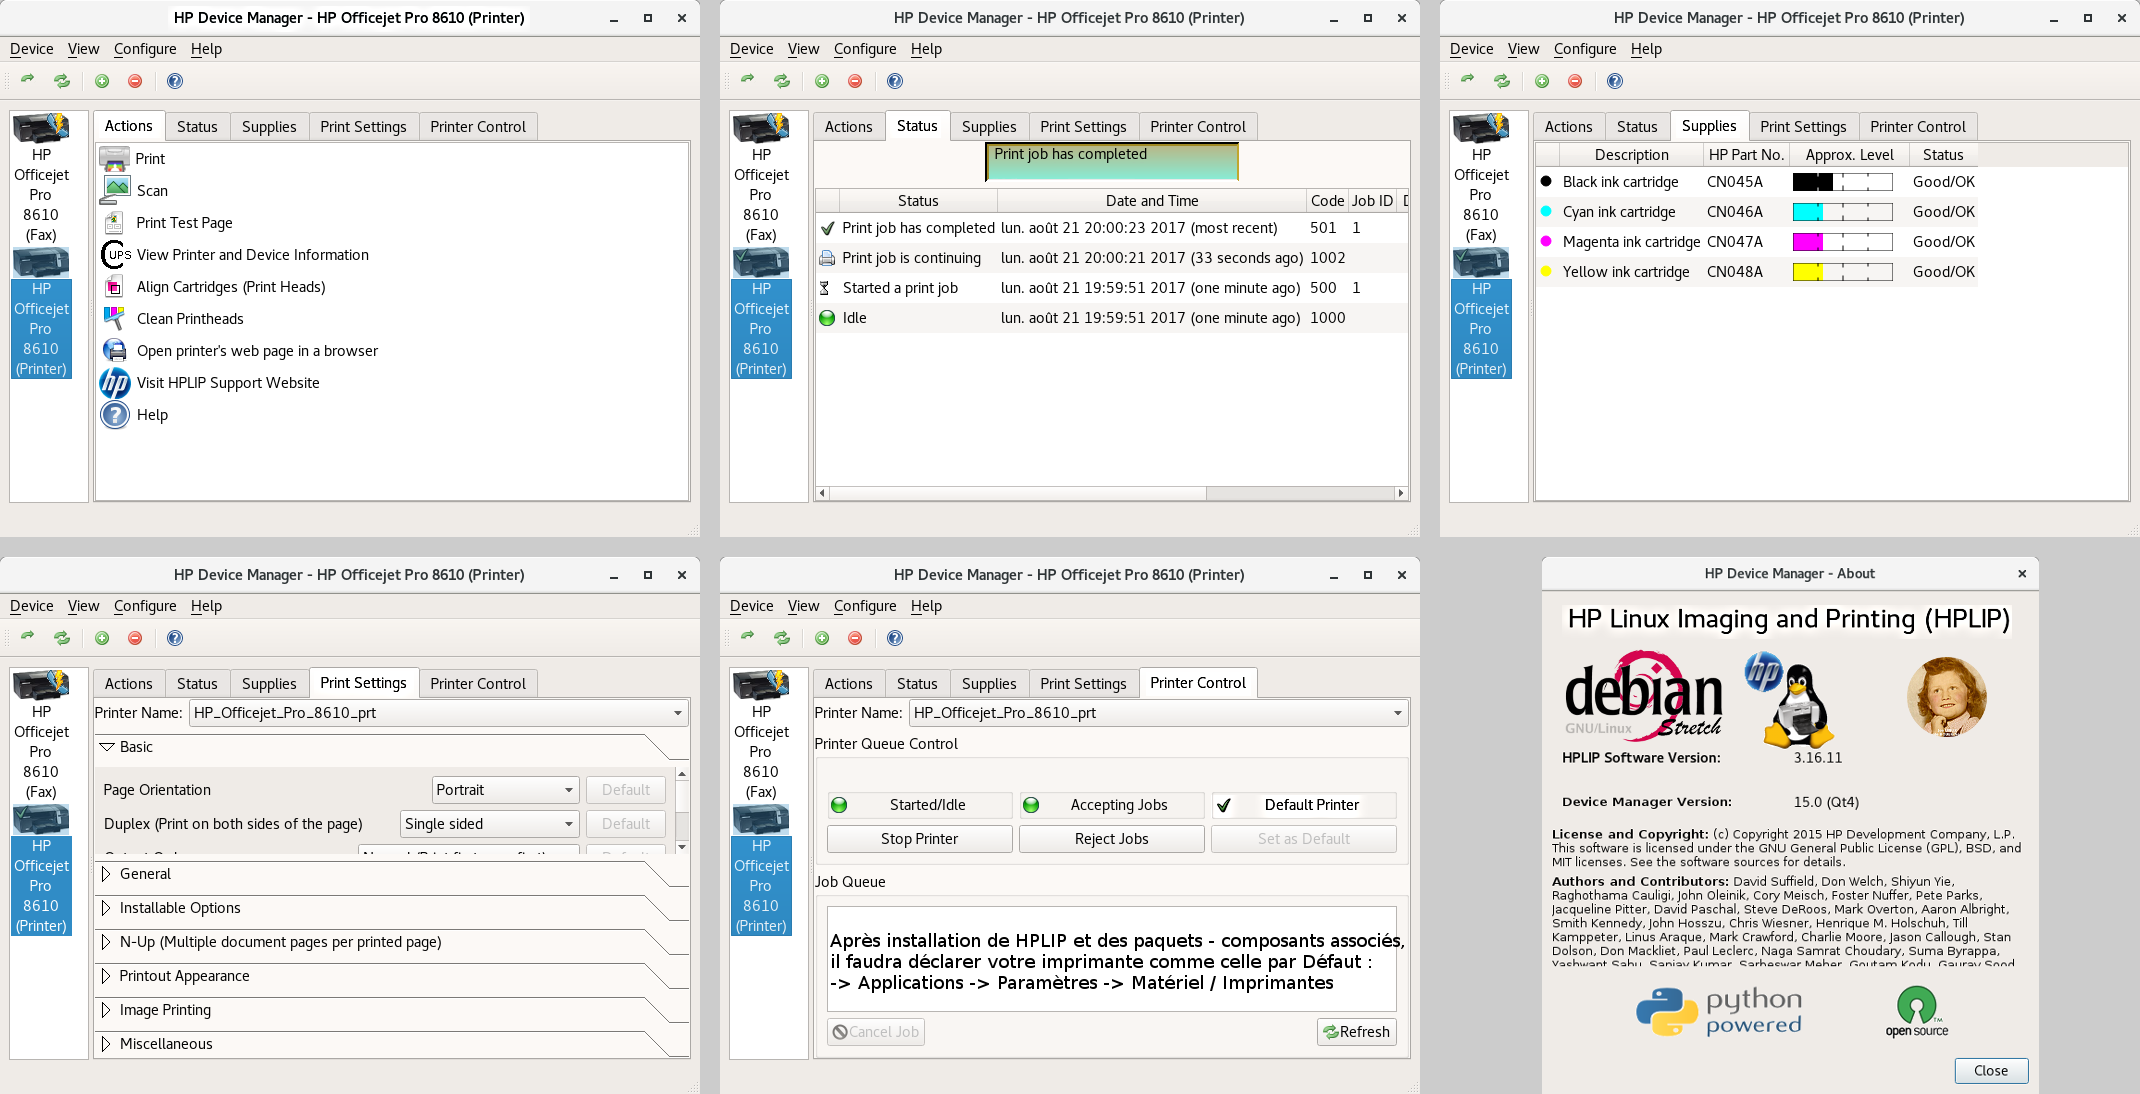The image size is (2140, 1094).
Task: Click the Magenta ink level bar
Action: pos(1842,242)
